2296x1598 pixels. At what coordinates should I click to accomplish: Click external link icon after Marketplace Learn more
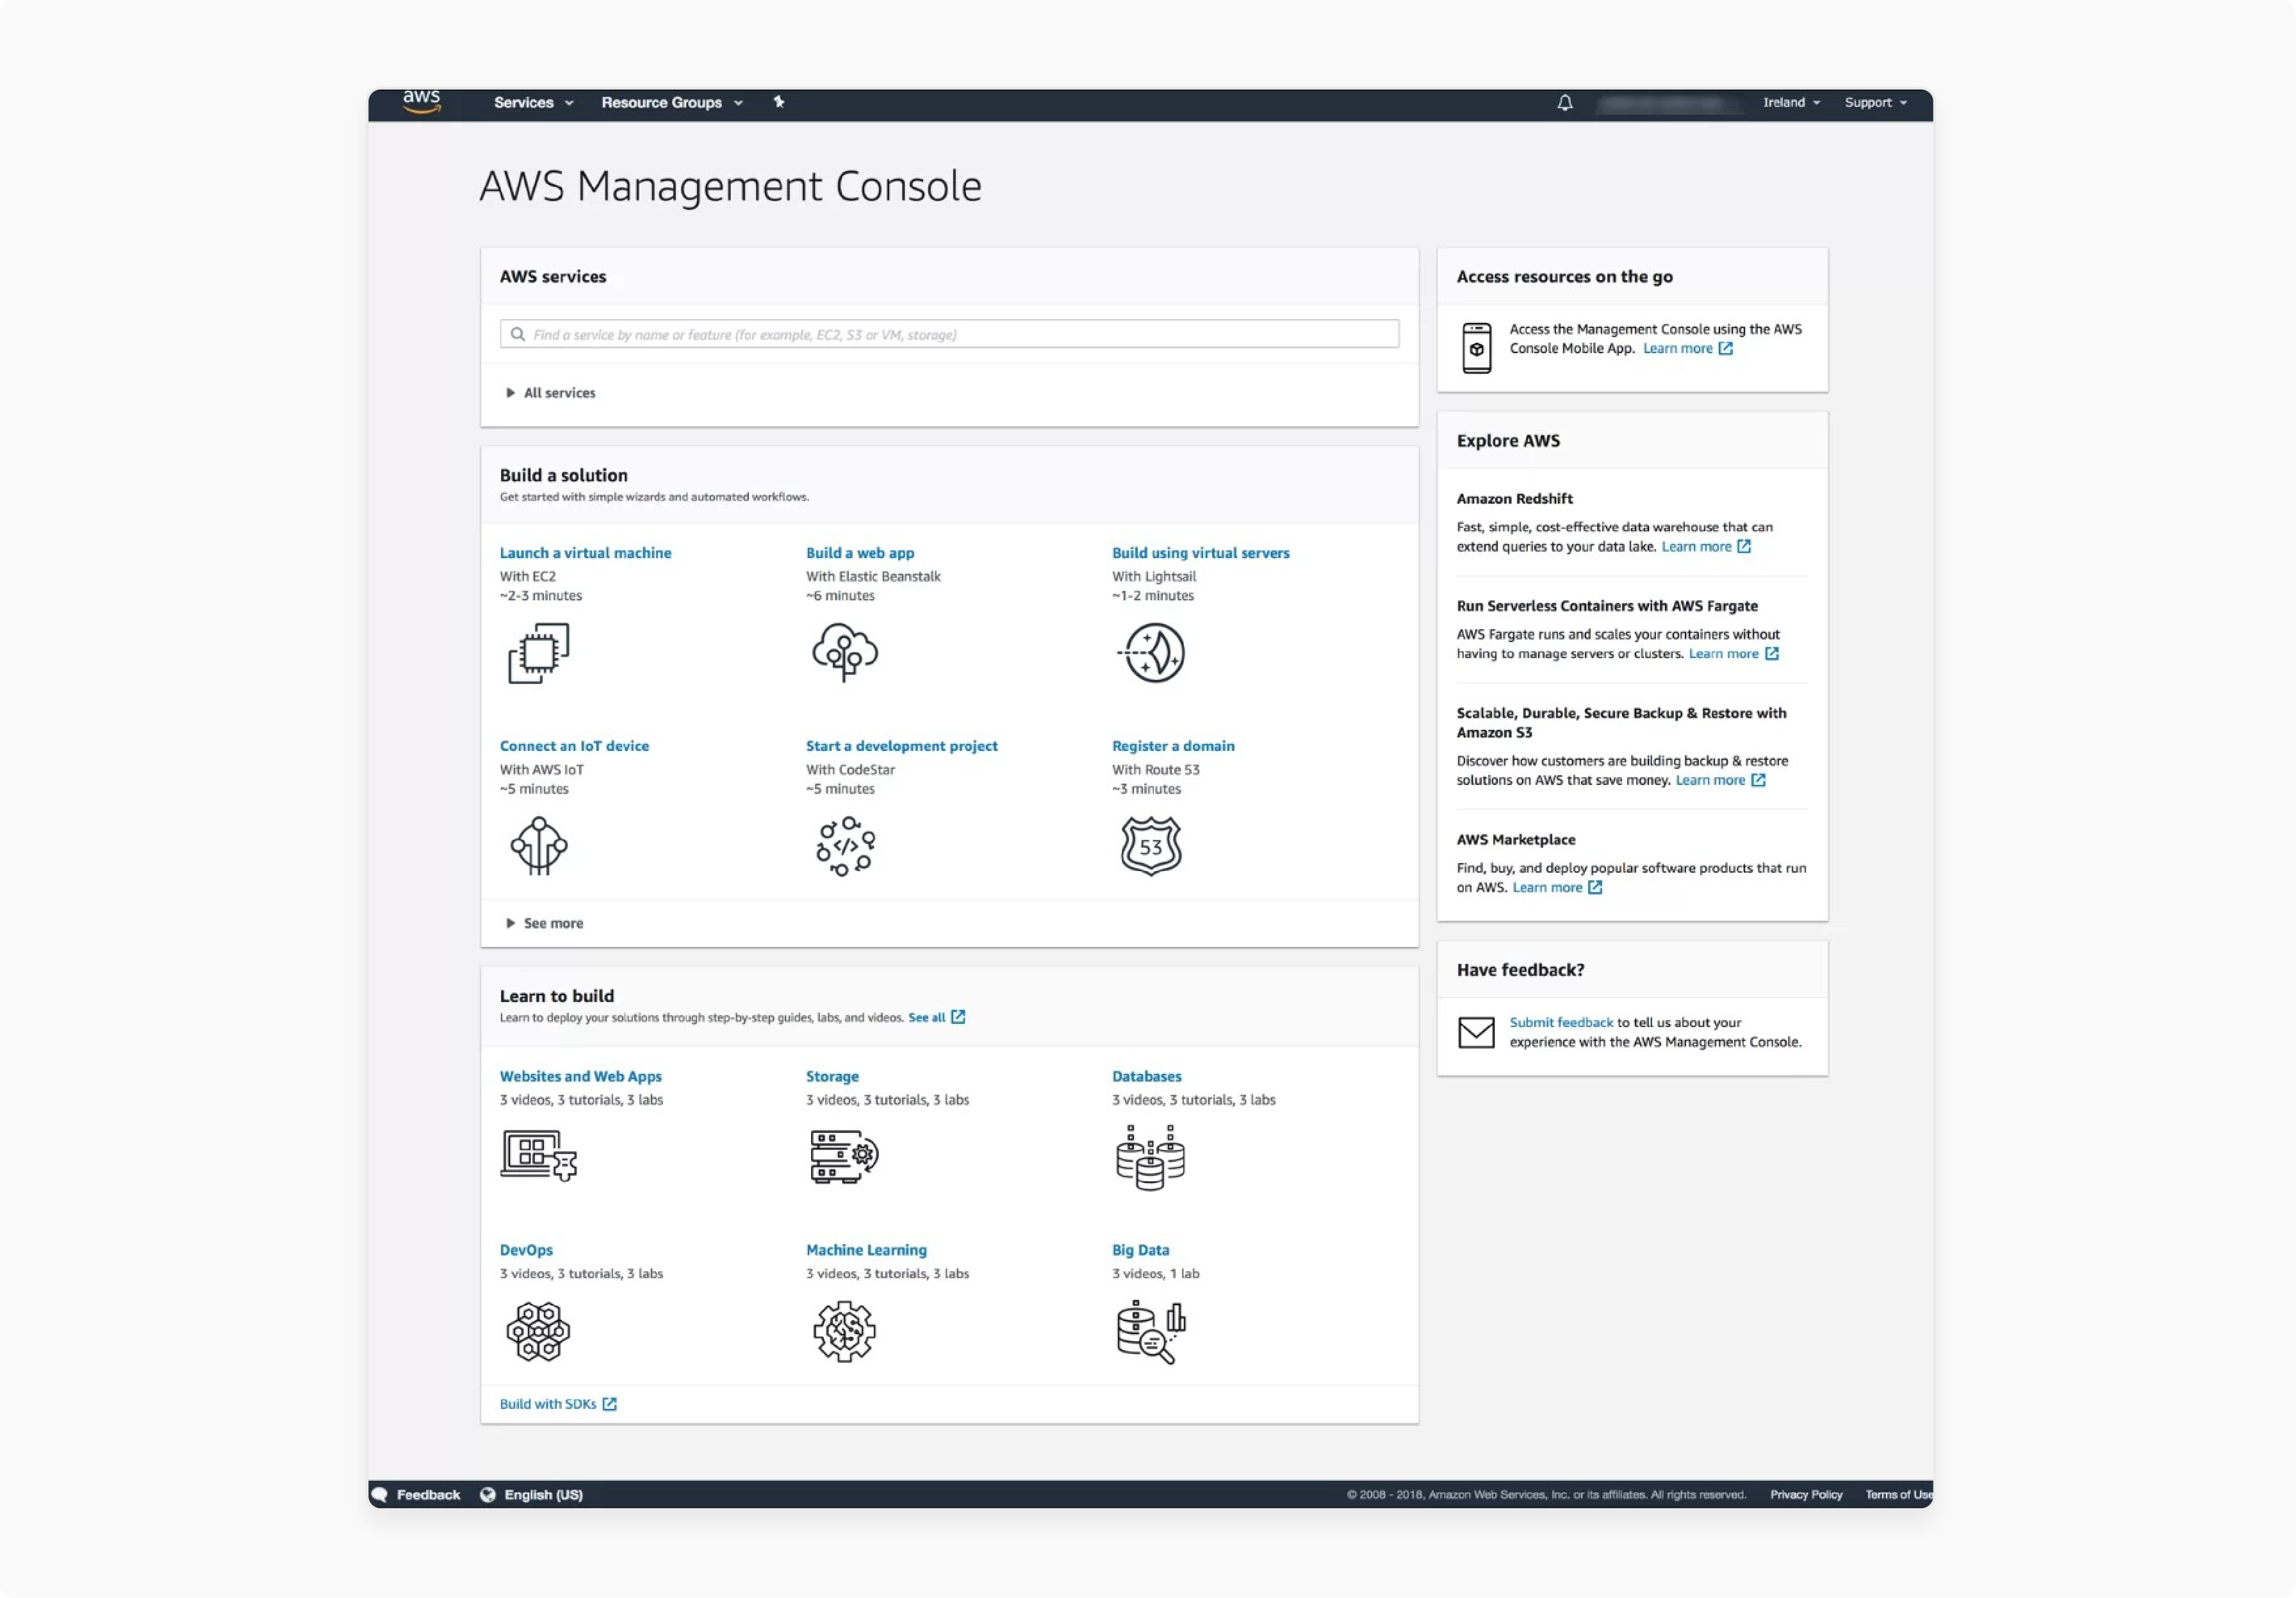click(x=1596, y=887)
